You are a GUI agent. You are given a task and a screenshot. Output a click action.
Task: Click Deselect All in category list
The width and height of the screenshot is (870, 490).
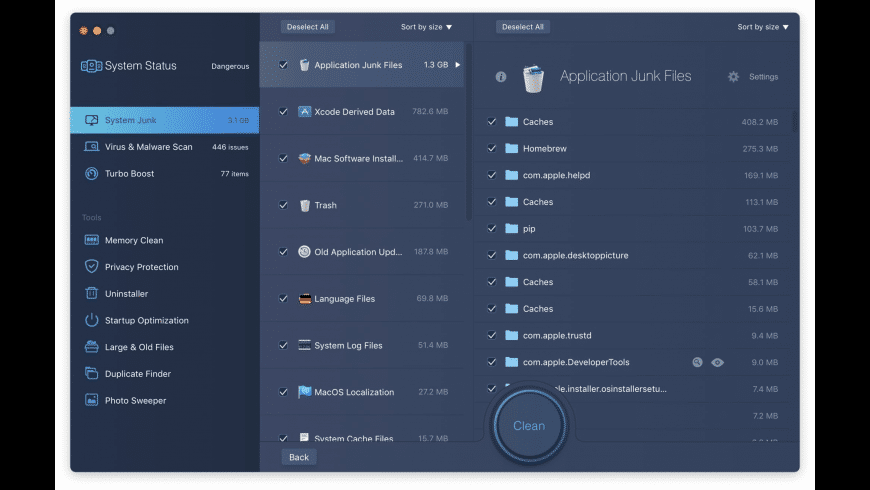tap(307, 27)
